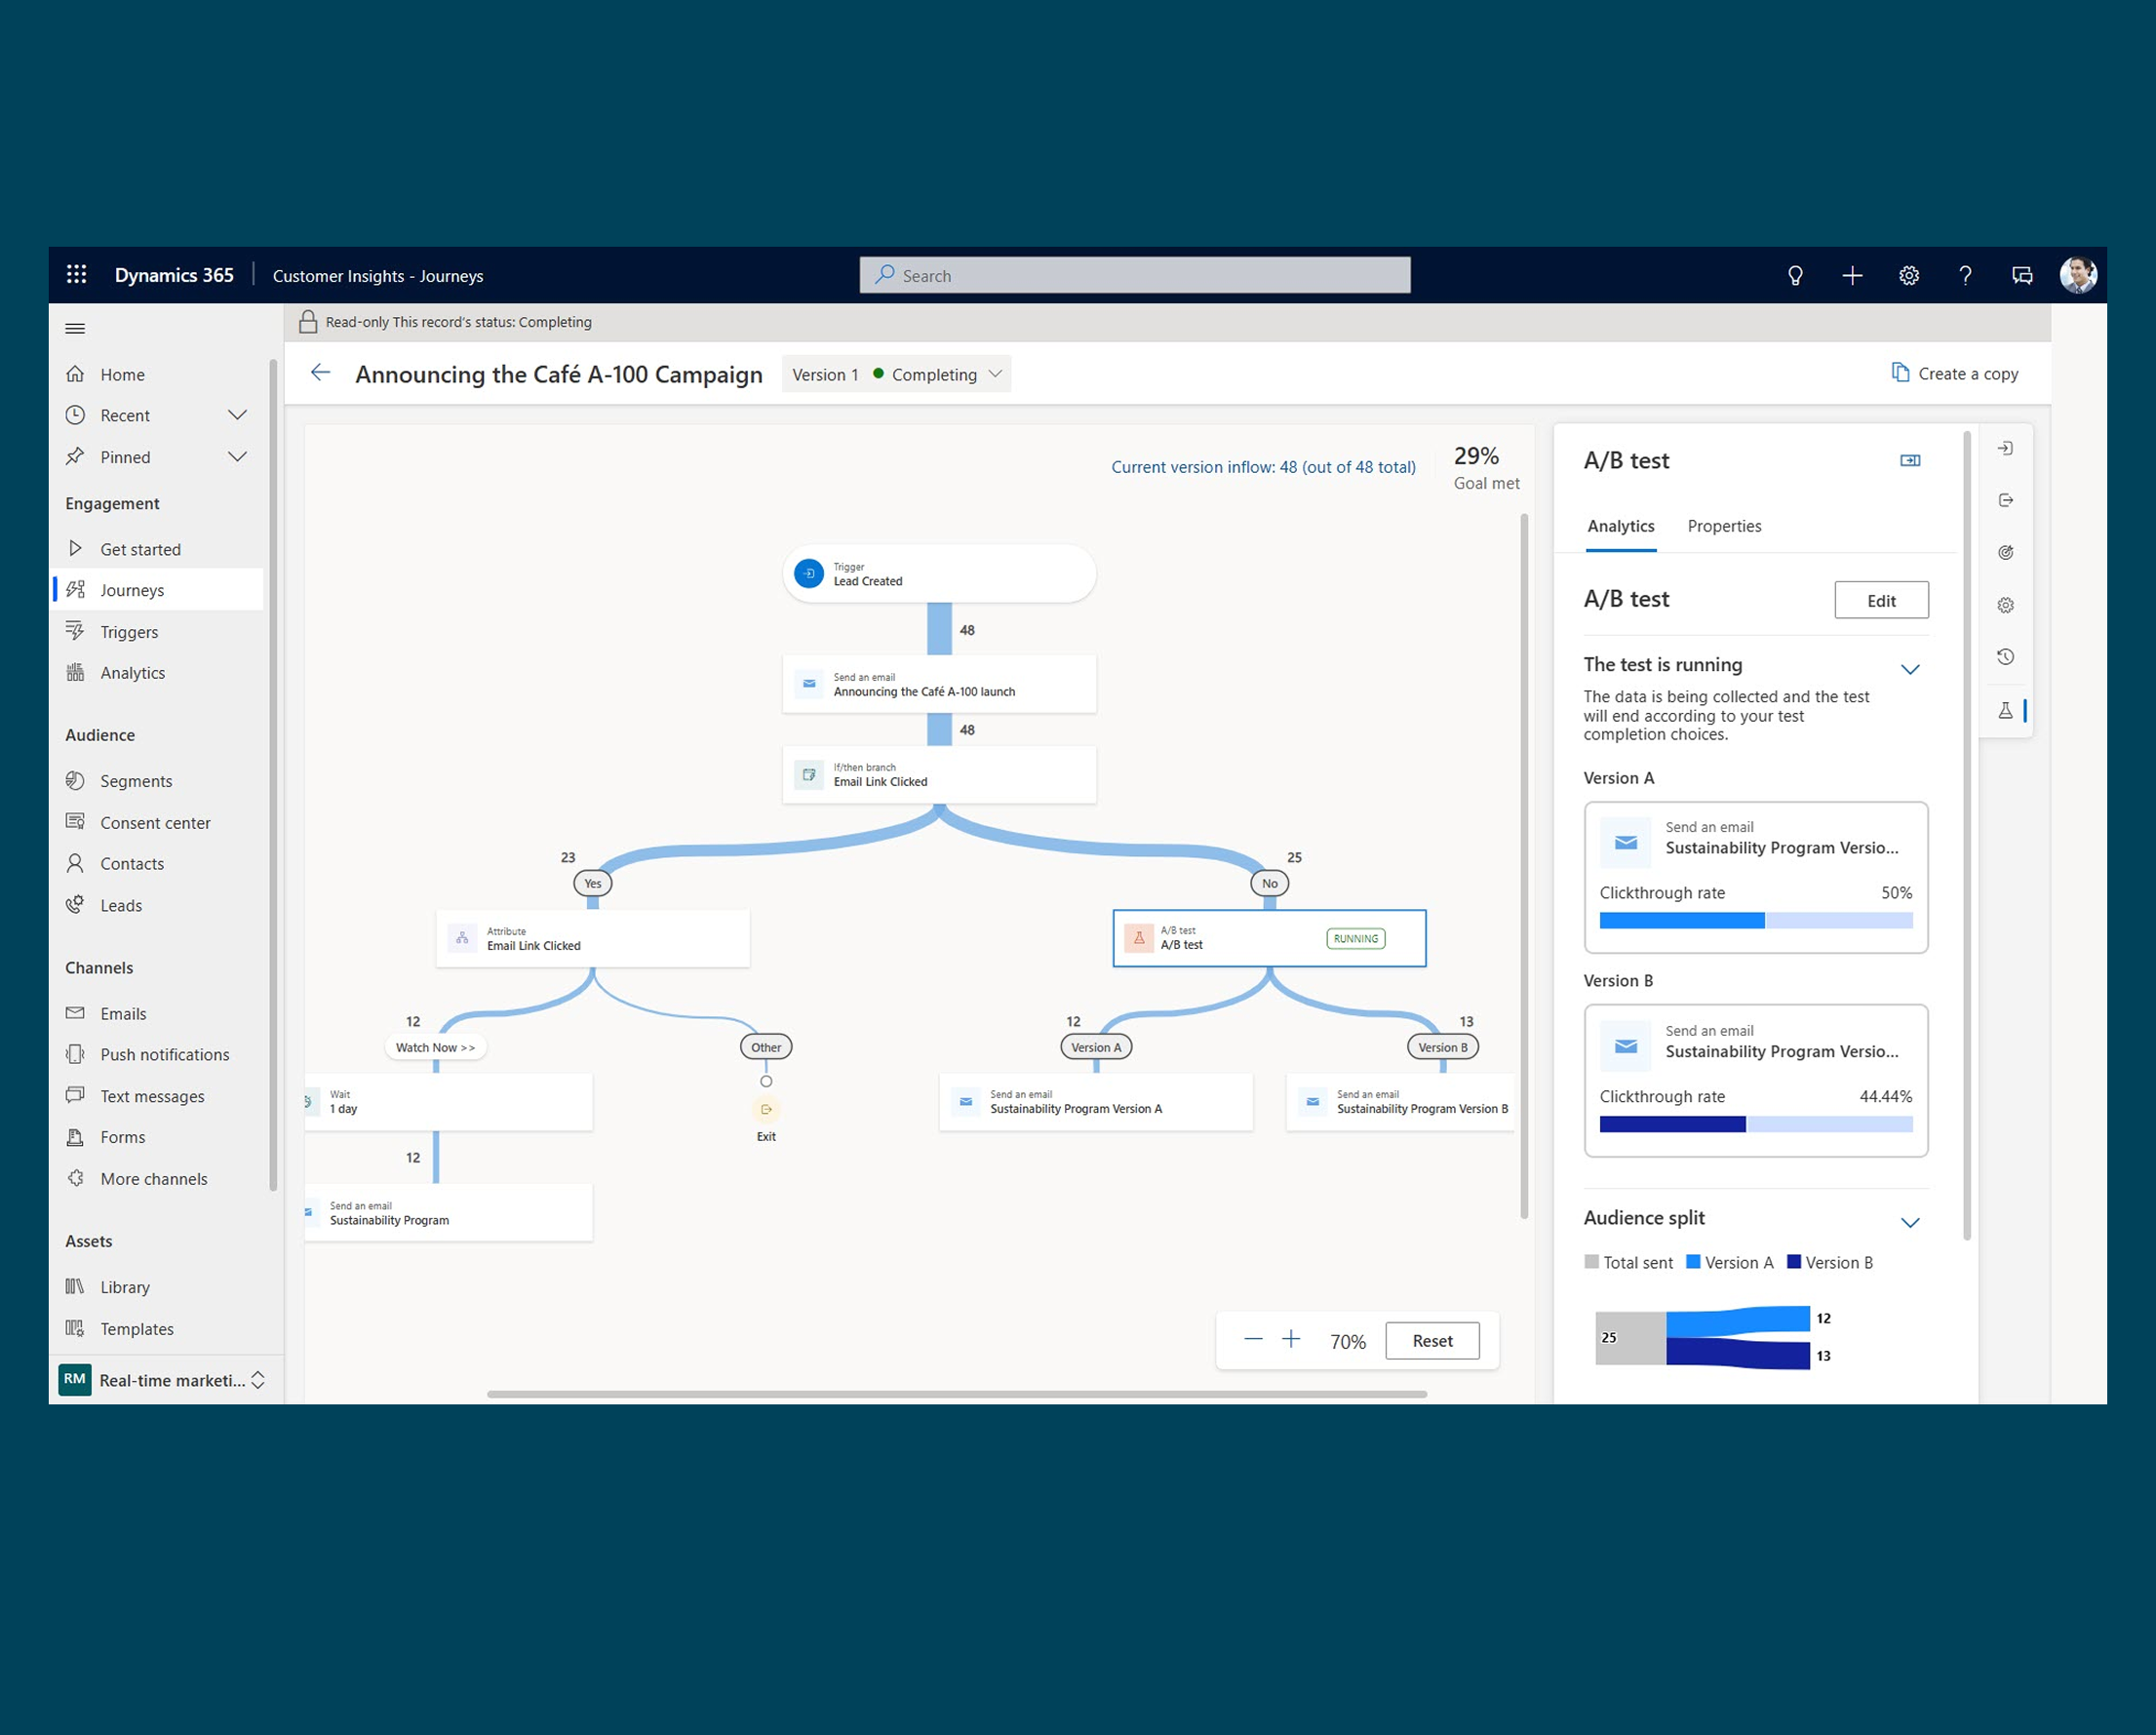Open the app launcher waffle icon
2156x1735 pixels.
click(76, 275)
